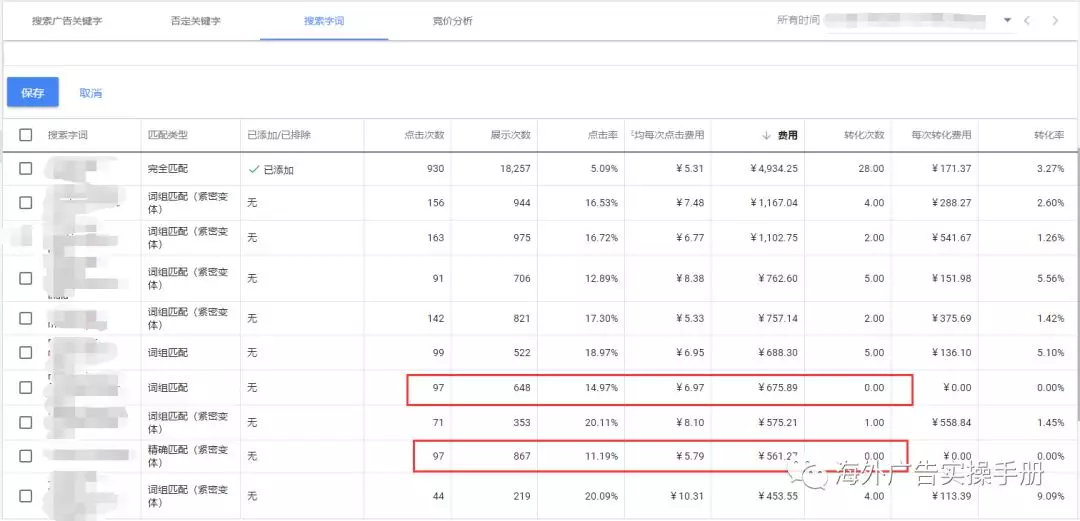This screenshot has height=521, width=1080.
Task: Switch to the 搜索广告关键字 tab
Action: click(66, 21)
